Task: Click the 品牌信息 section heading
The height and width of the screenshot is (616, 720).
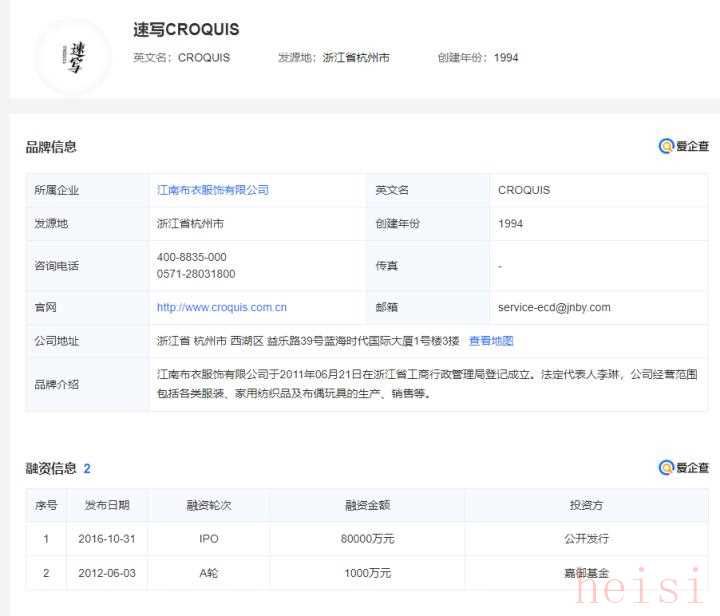Action: [51, 147]
